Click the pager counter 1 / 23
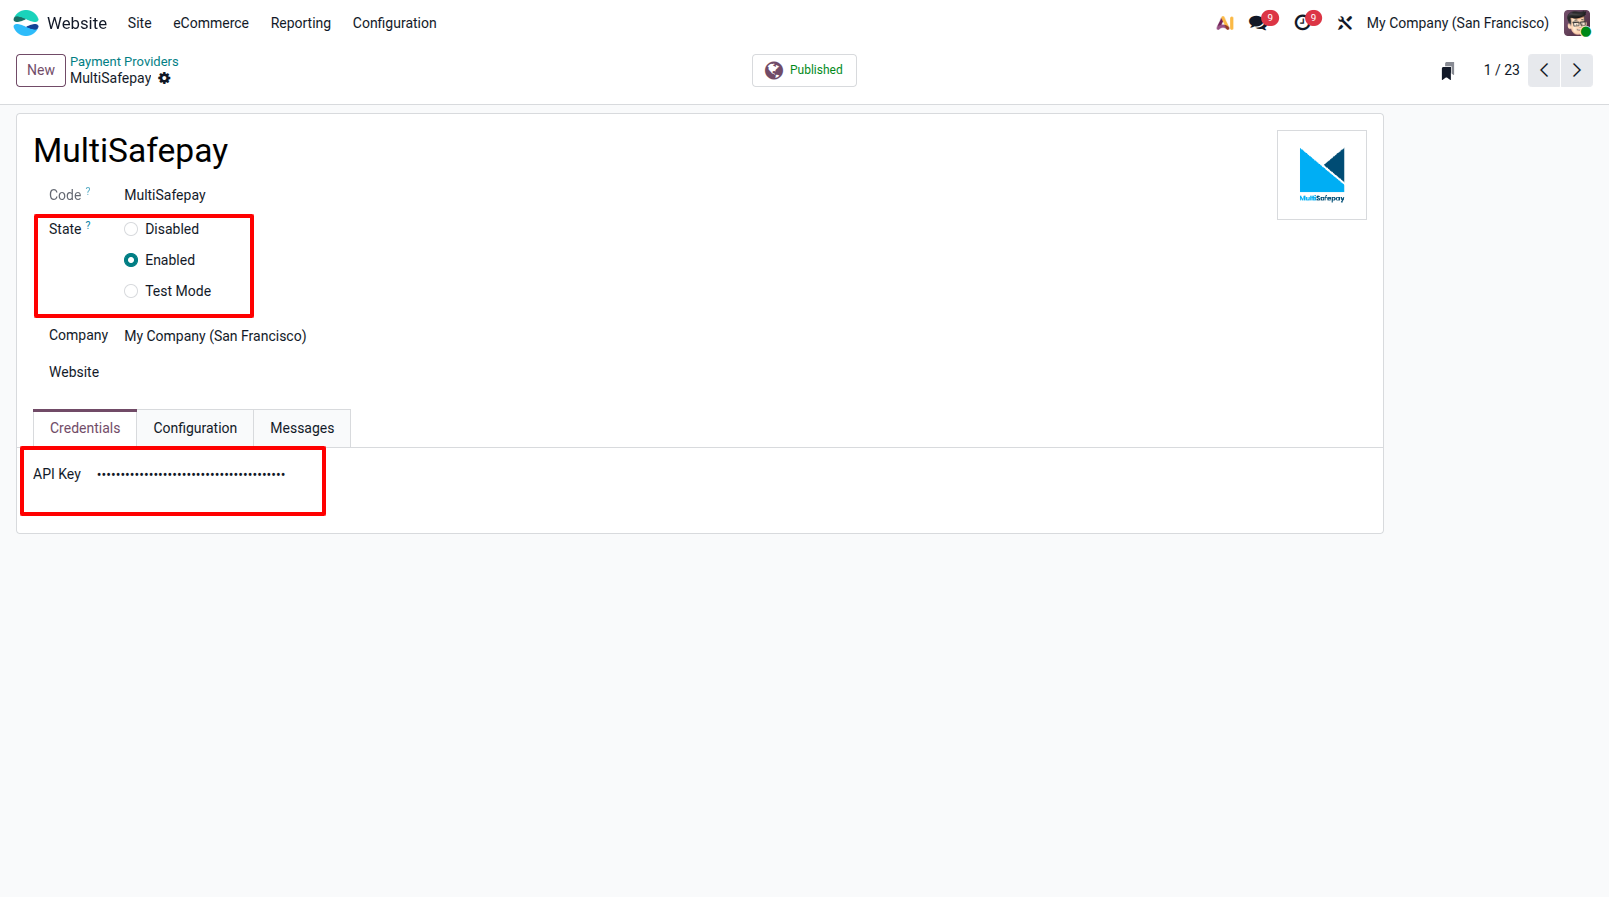1609x897 pixels. point(1502,70)
